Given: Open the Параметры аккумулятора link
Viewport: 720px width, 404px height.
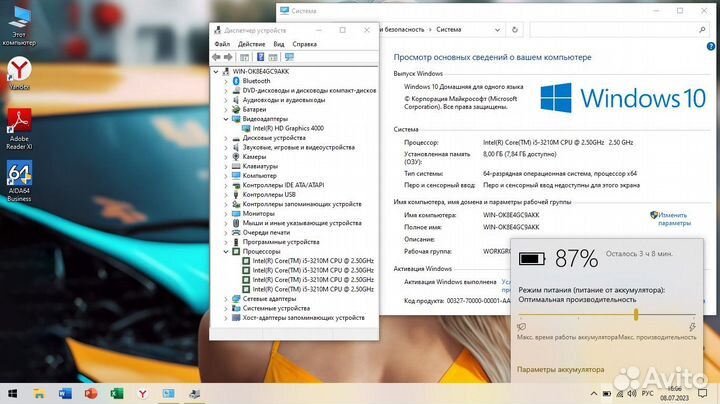Looking at the screenshot, I should [x=560, y=369].
